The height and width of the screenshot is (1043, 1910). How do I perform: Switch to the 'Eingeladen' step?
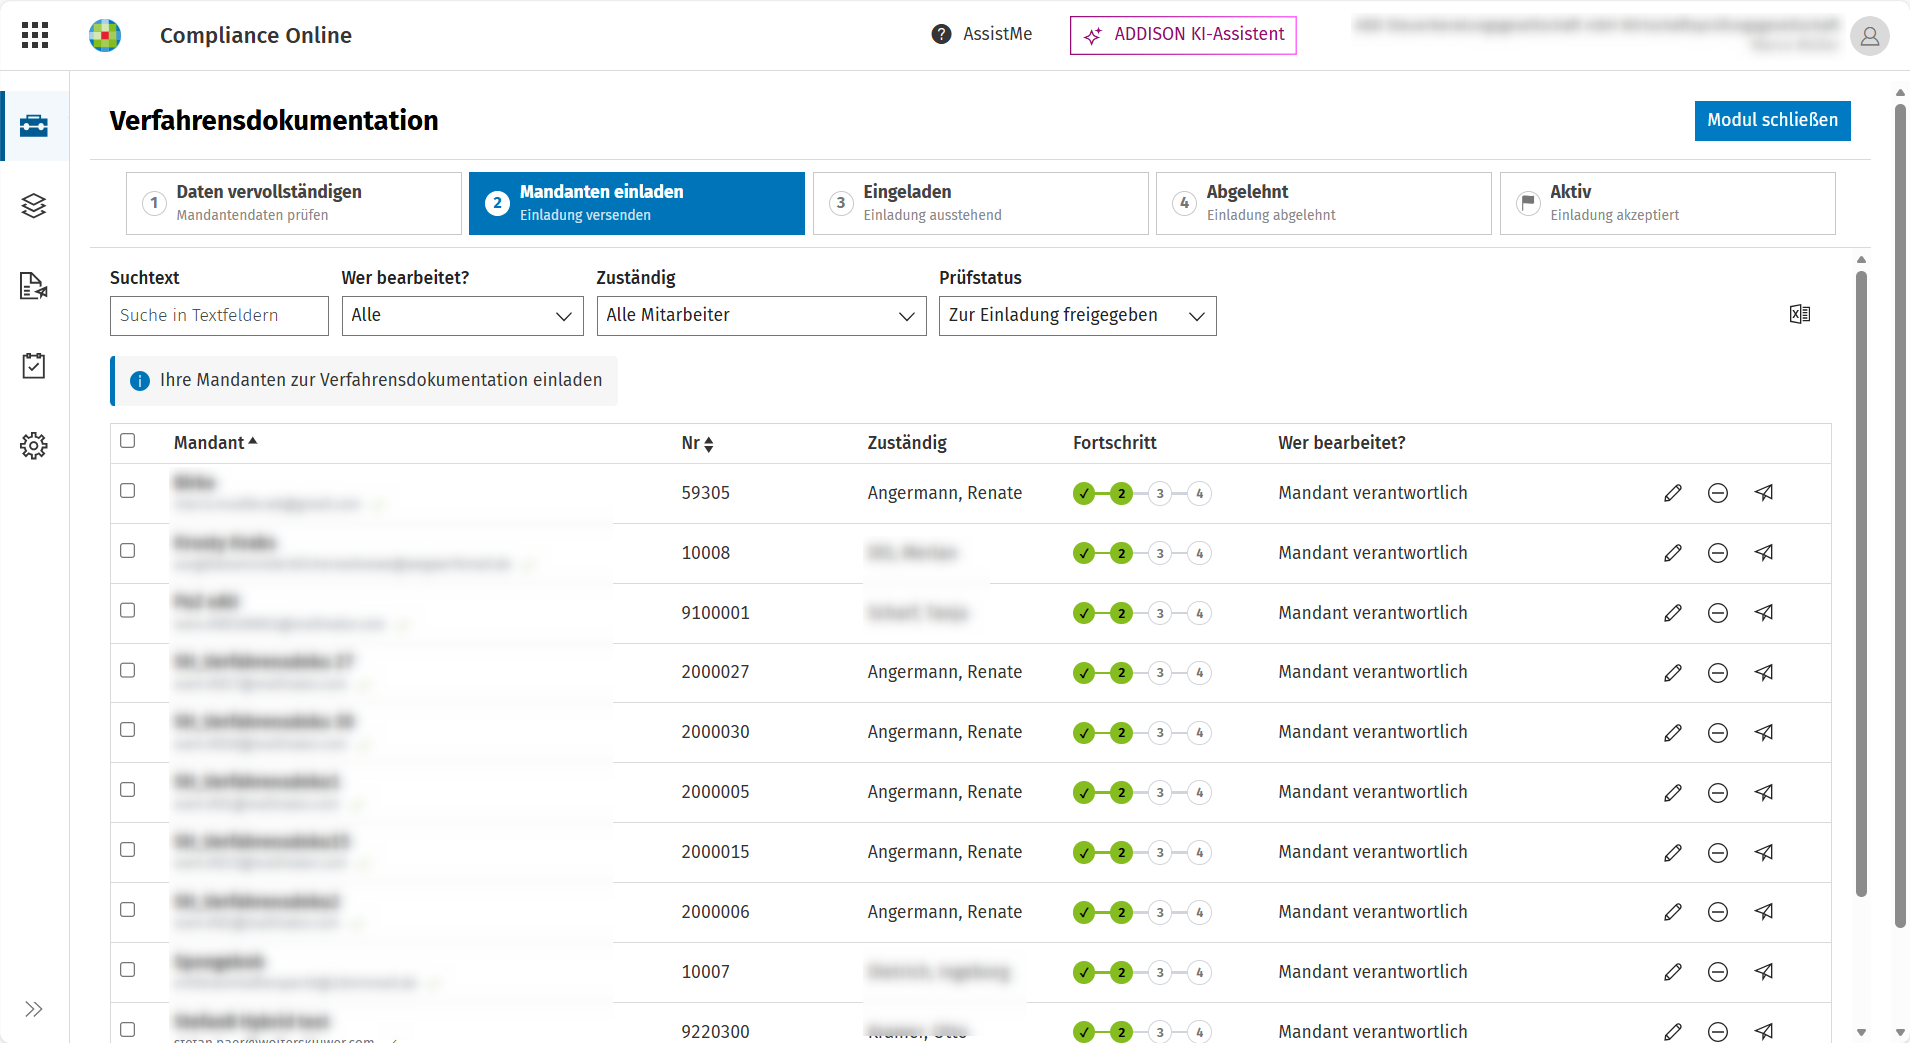[x=981, y=203]
